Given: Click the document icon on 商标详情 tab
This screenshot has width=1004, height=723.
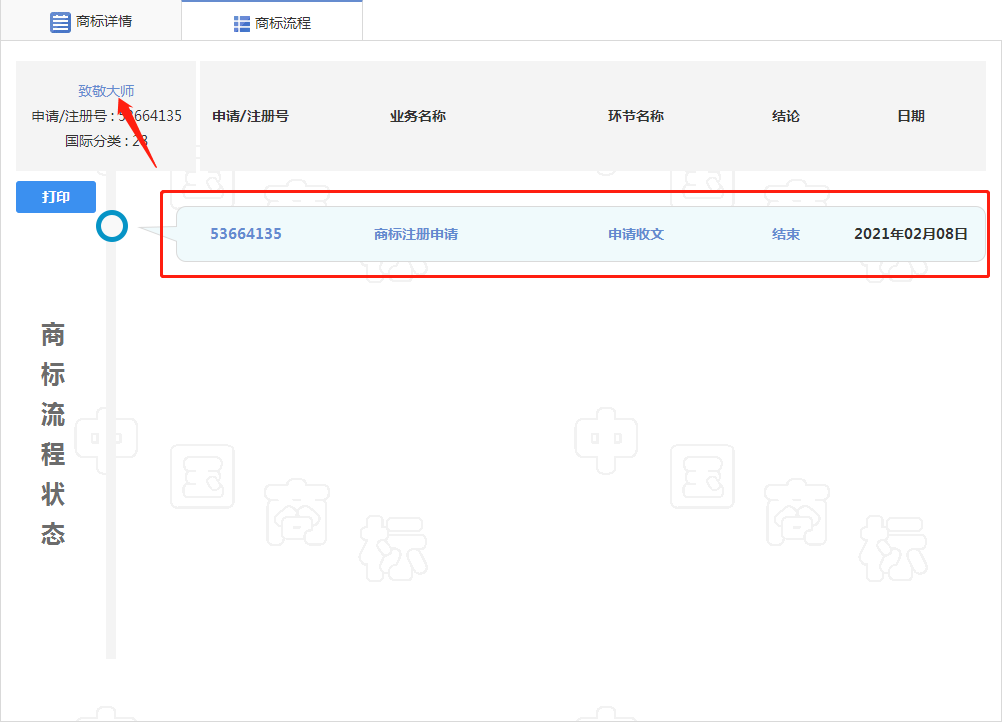Looking at the screenshot, I should click(60, 22).
